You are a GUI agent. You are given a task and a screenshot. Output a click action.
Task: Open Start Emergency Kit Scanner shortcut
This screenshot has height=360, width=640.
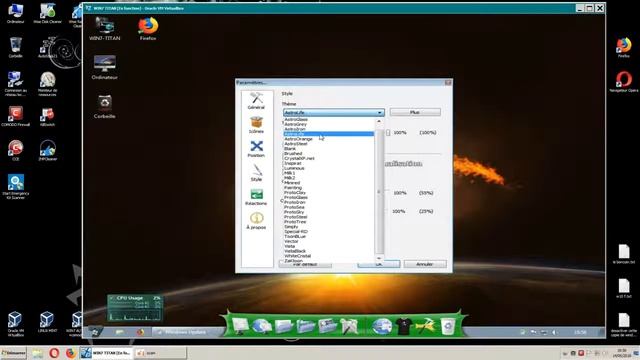(16, 187)
